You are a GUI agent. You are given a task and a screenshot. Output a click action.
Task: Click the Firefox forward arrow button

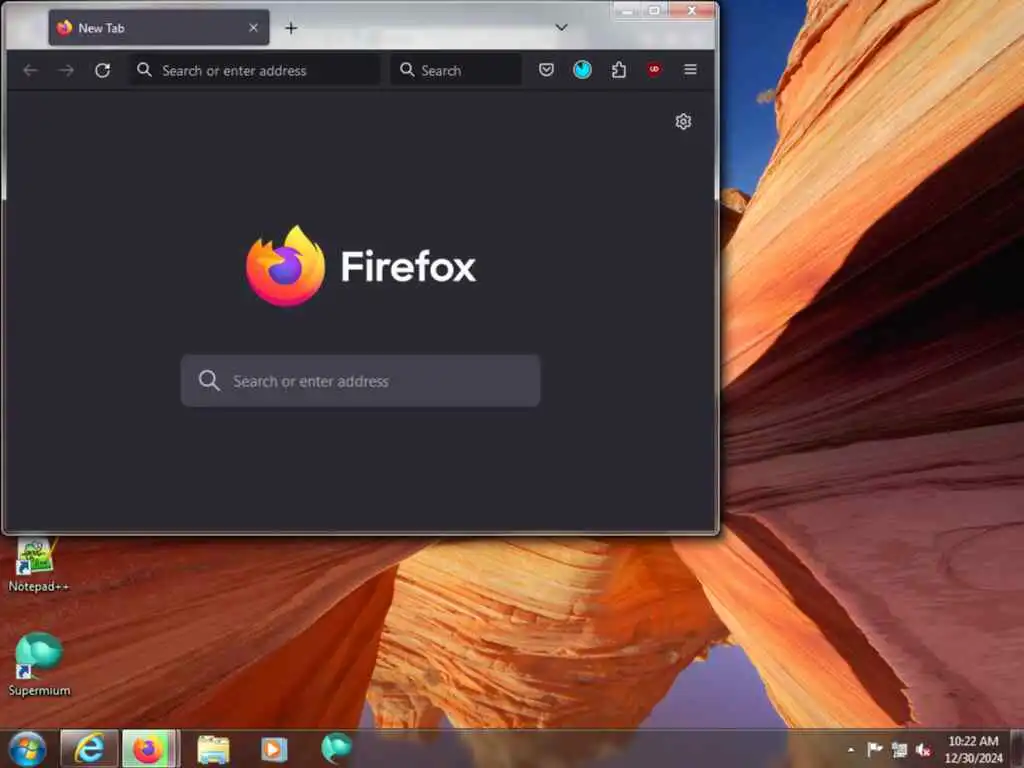pyautogui.click(x=66, y=70)
